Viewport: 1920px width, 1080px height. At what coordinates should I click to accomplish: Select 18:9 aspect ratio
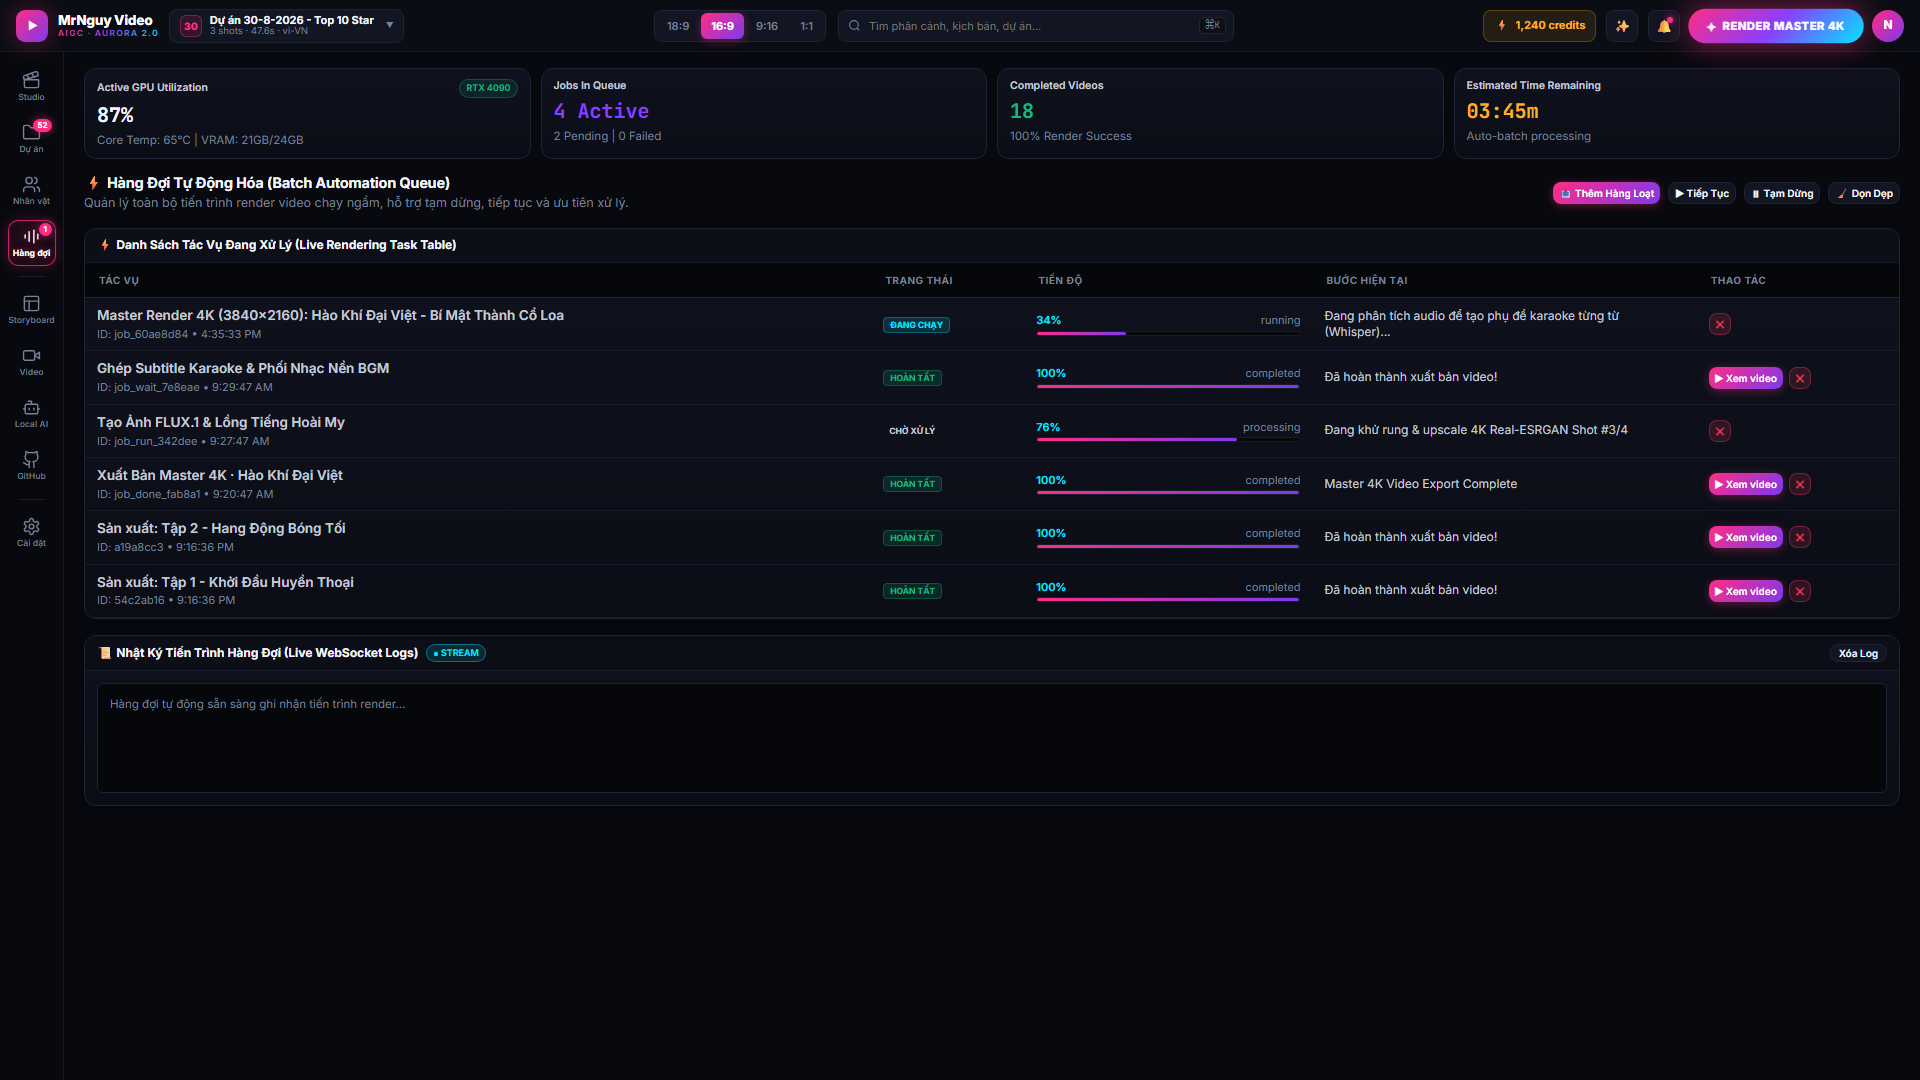678,26
